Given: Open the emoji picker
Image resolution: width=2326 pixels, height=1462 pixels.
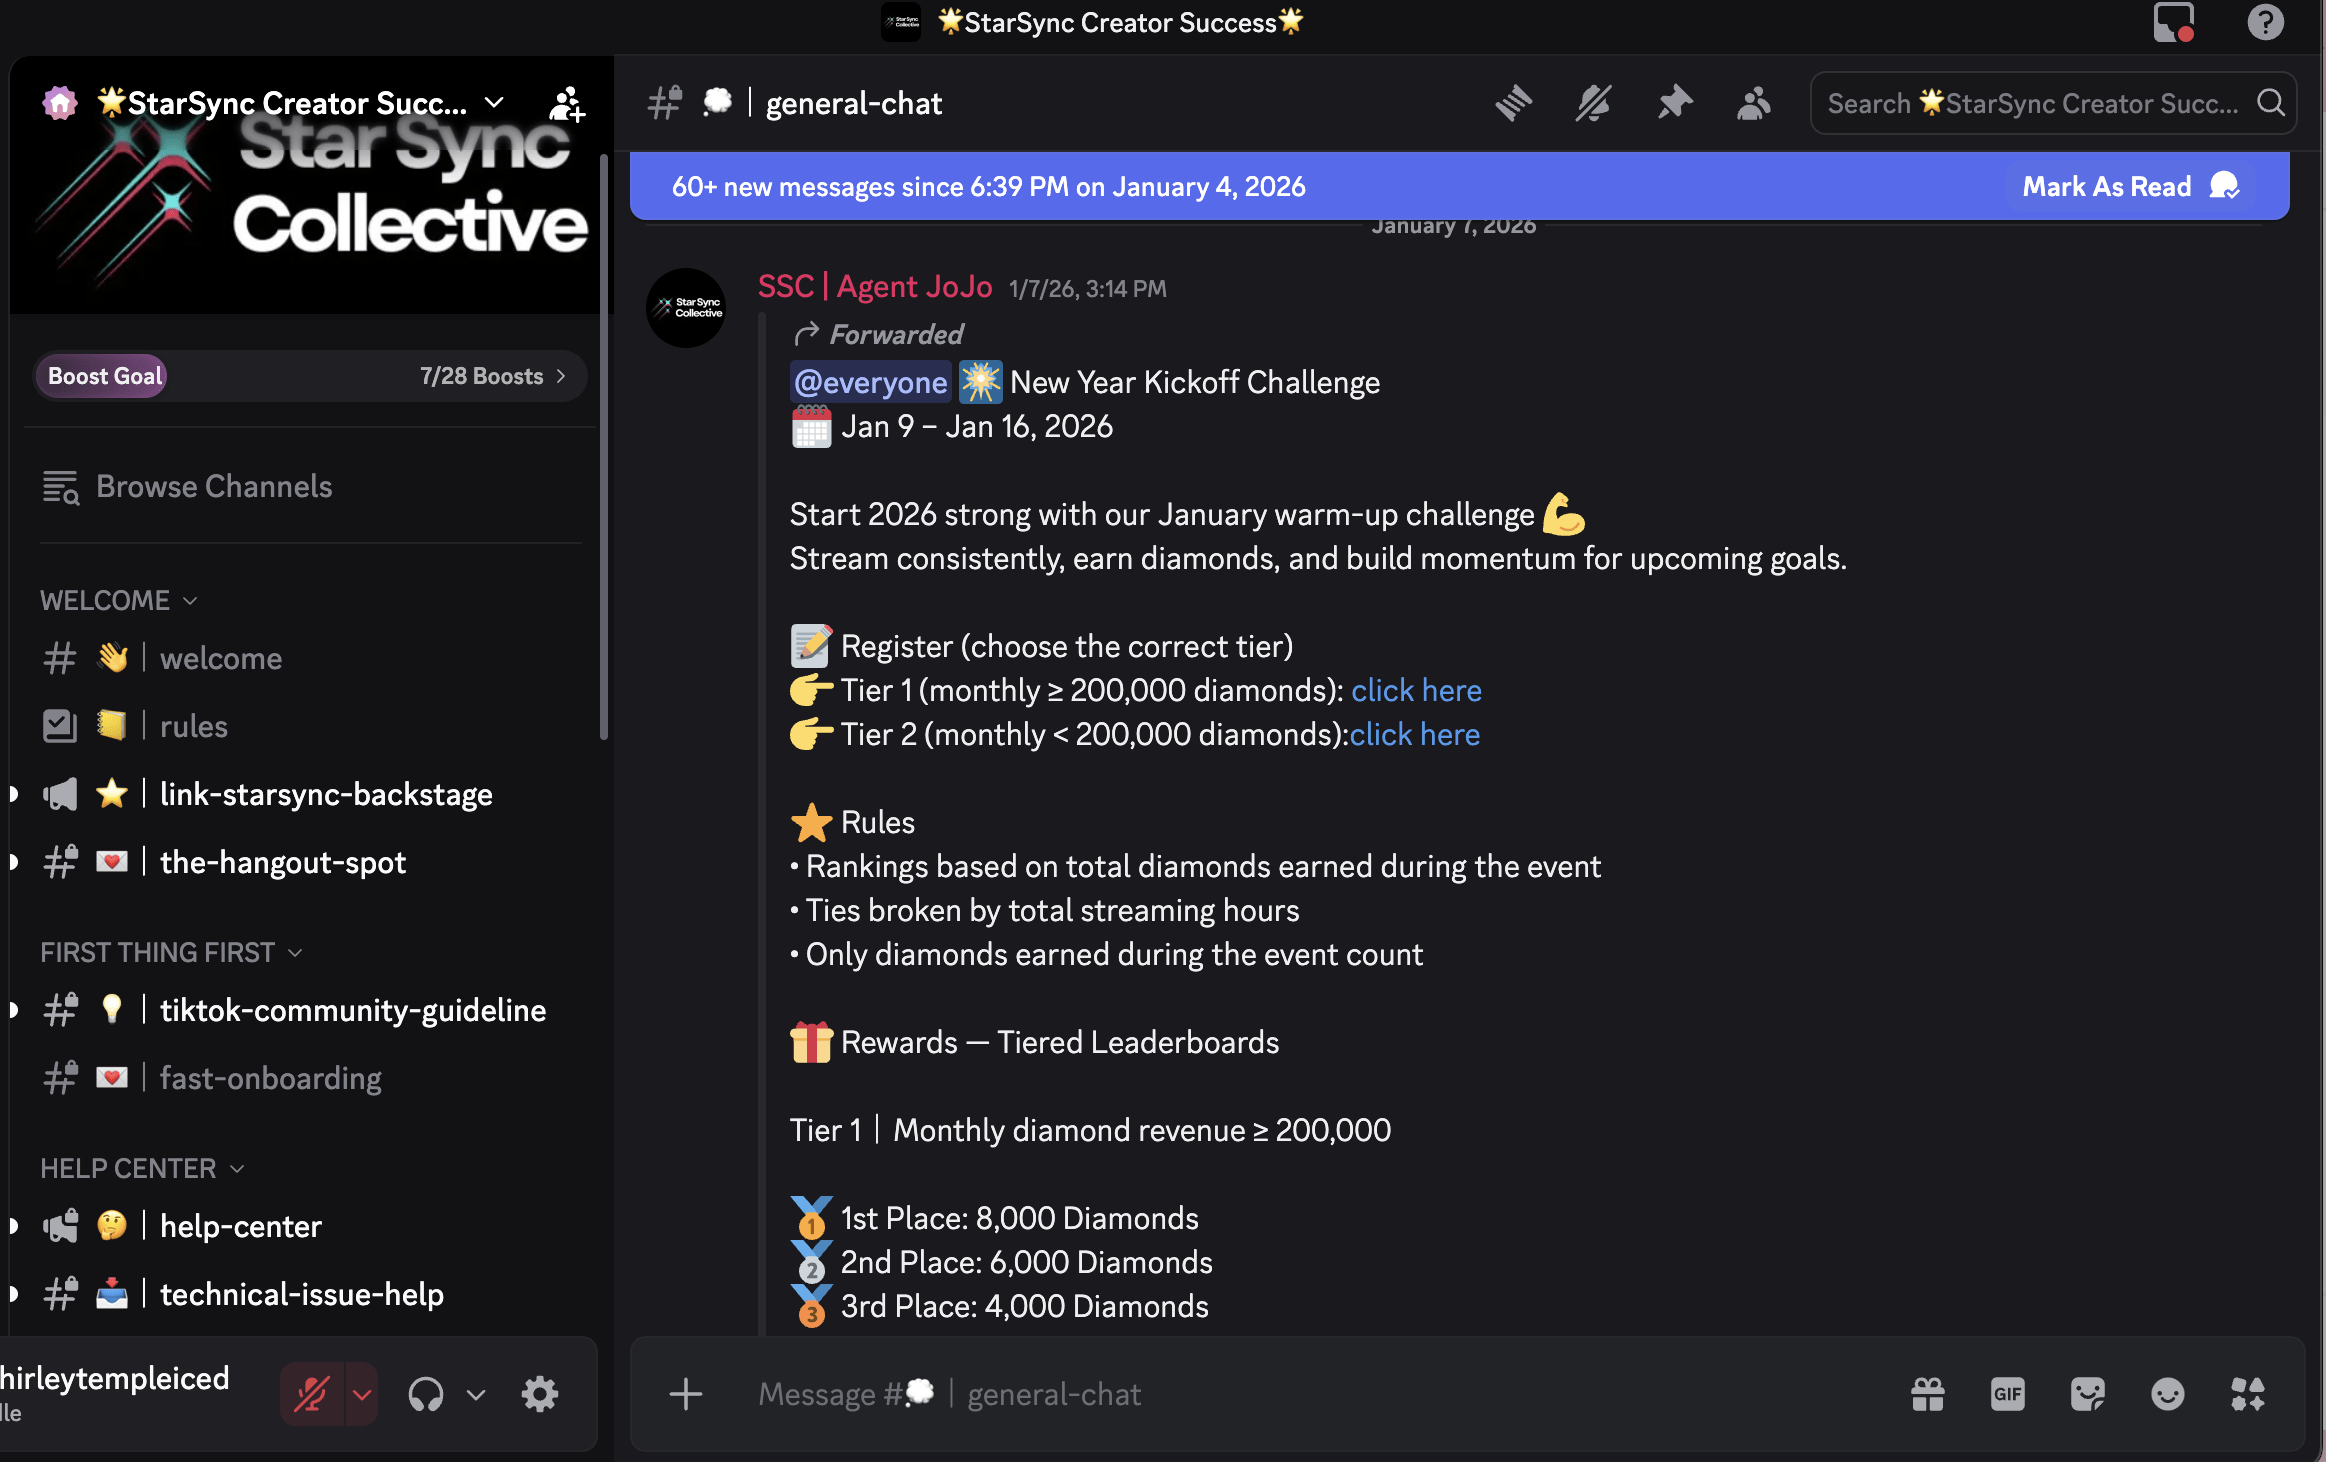Looking at the screenshot, I should click(2167, 1394).
